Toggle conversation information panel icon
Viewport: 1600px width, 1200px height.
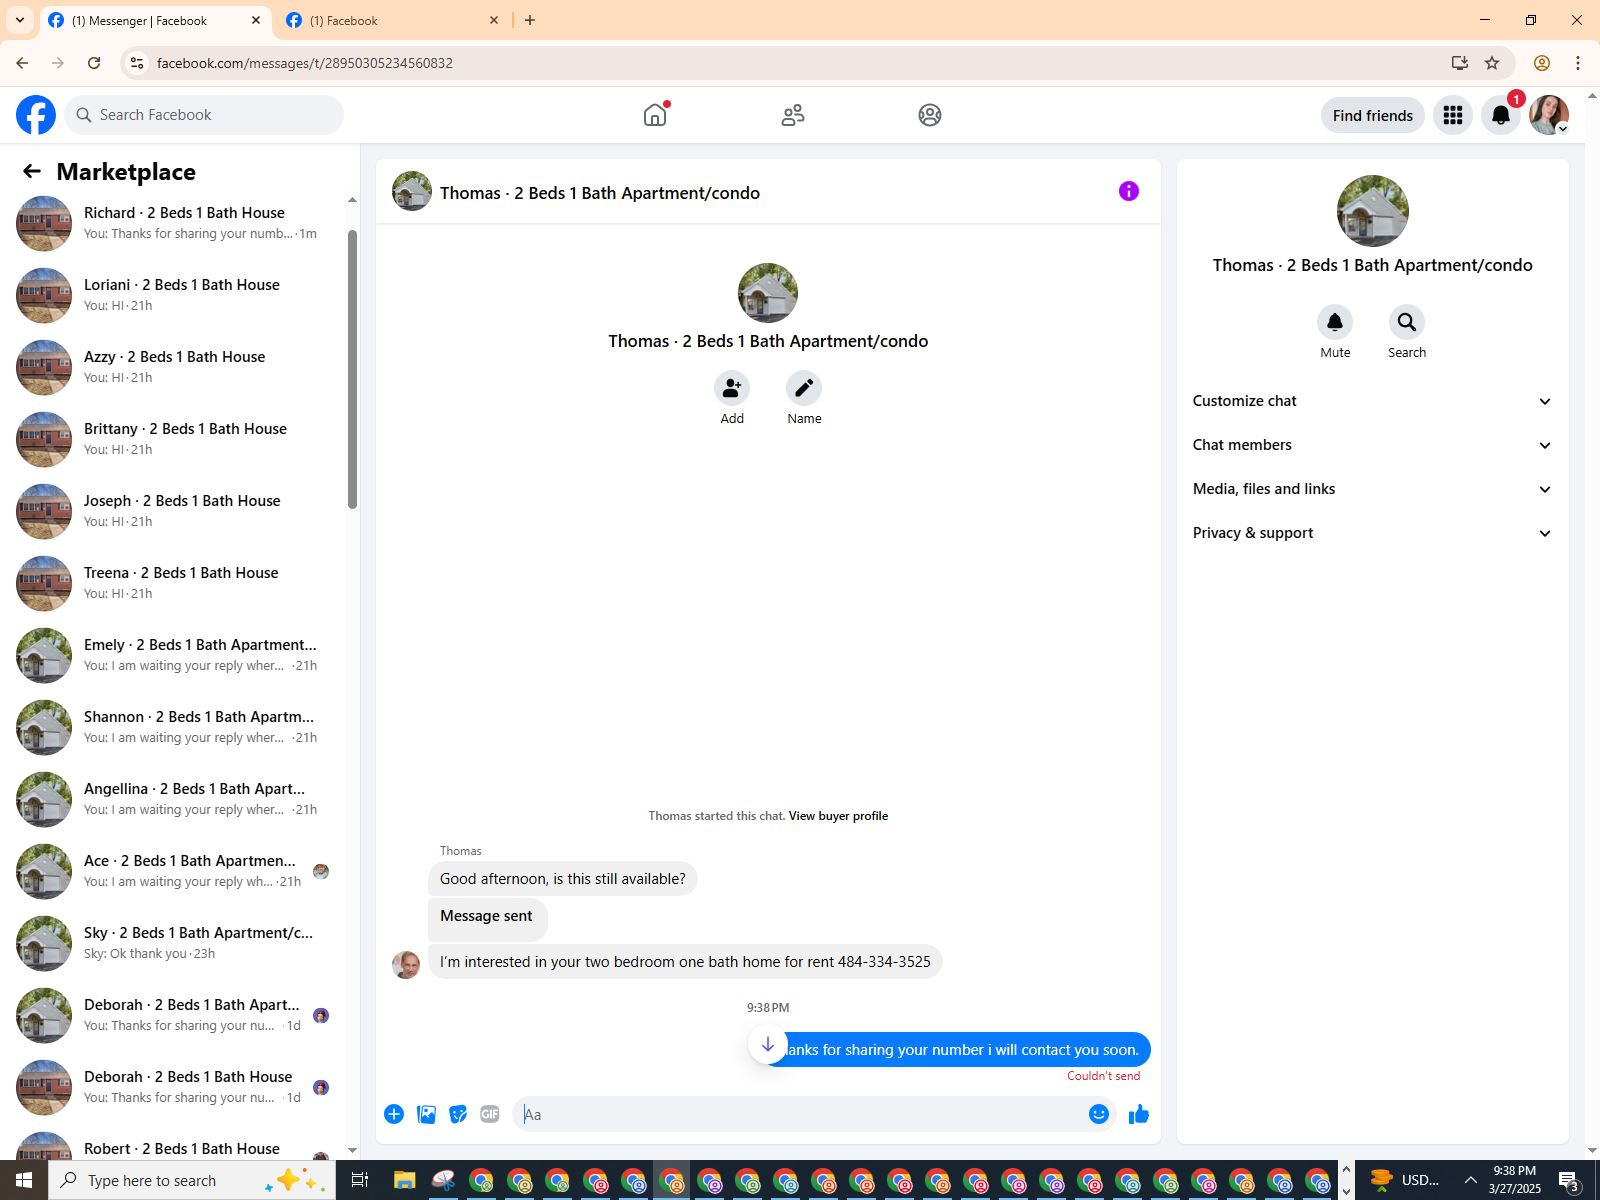pyautogui.click(x=1129, y=191)
